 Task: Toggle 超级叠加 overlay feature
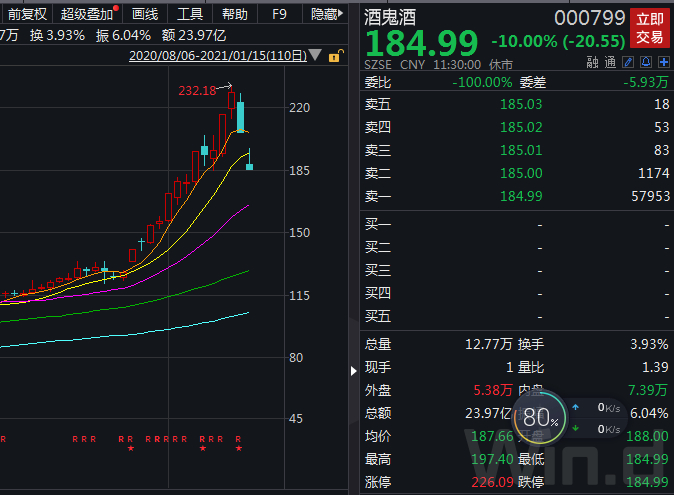87,14
